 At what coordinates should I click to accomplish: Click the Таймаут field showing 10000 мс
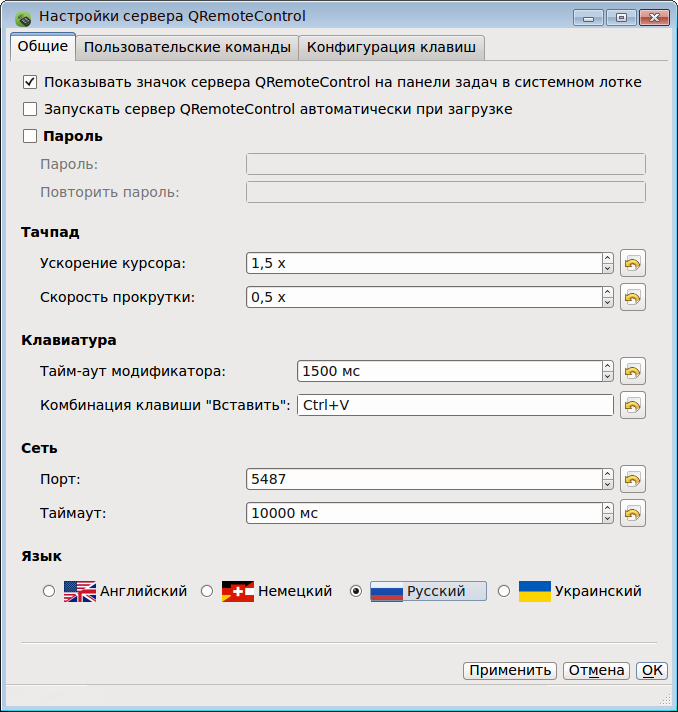424,513
